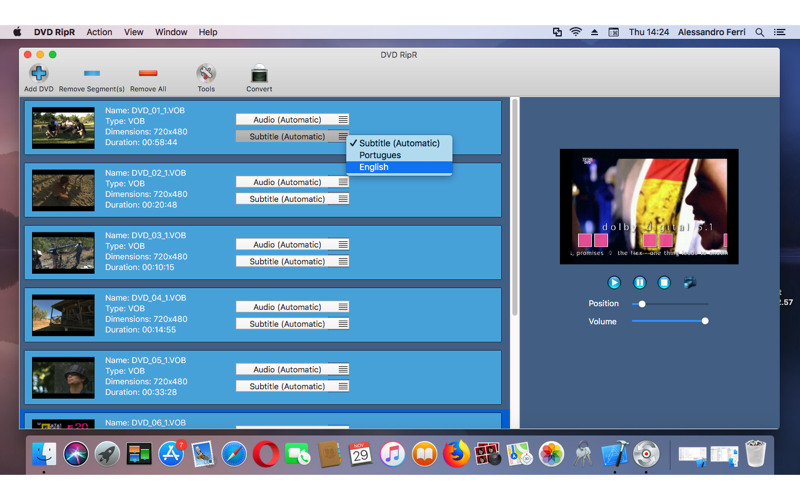The width and height of the screenshot is (800, 500).
Task: Stop the video preview playback
Action: pos(664,283)
